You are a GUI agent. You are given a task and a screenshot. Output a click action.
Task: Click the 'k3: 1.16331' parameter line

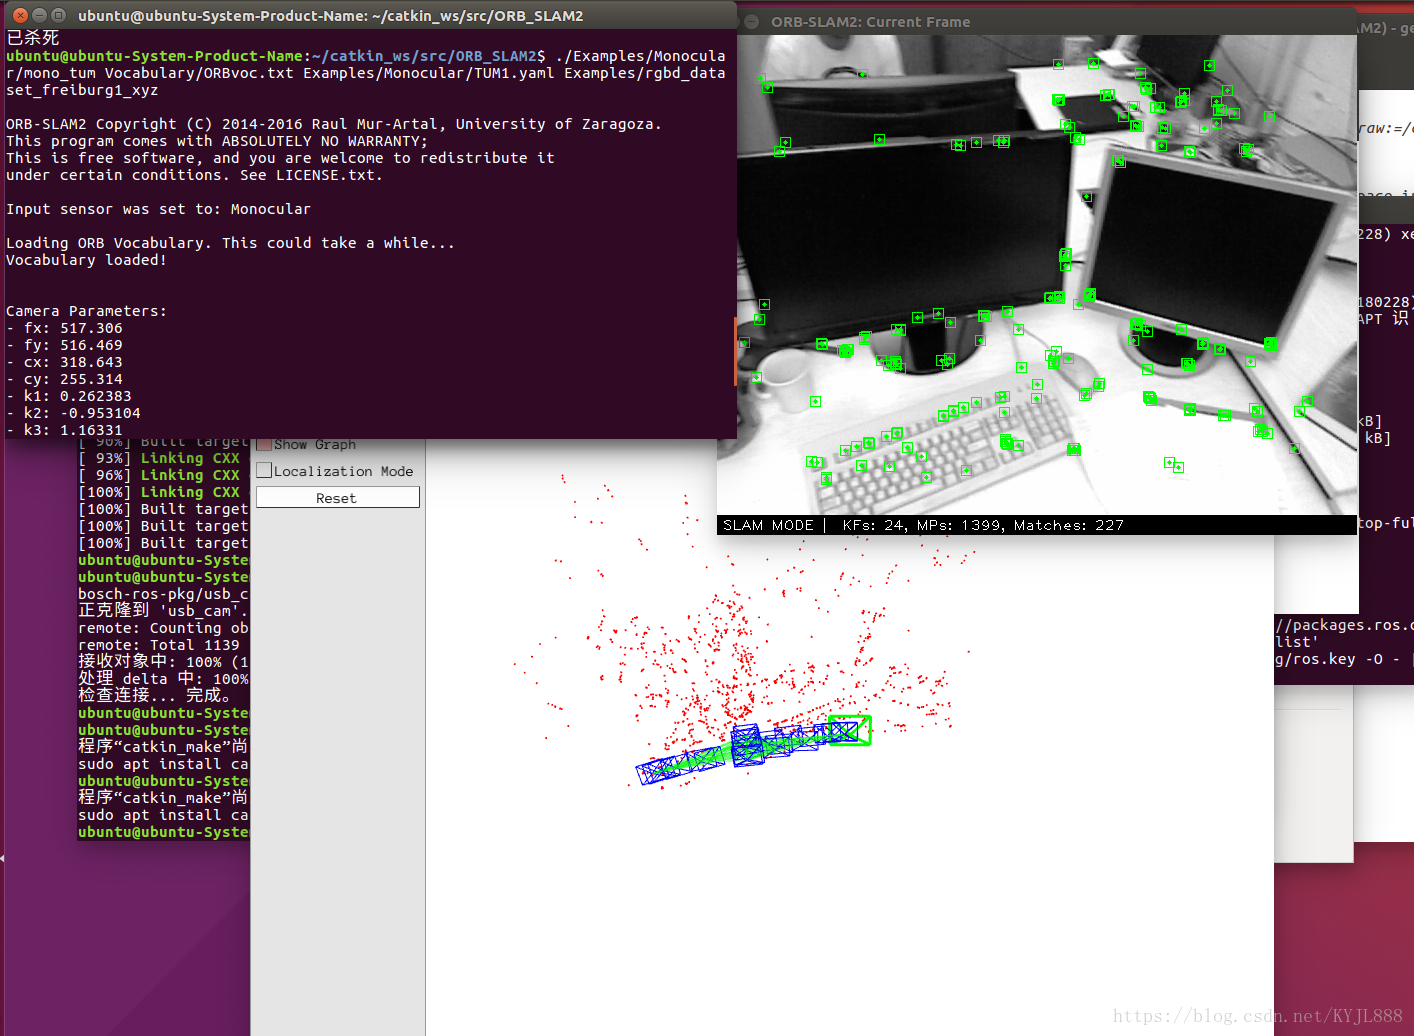[64, 430]
